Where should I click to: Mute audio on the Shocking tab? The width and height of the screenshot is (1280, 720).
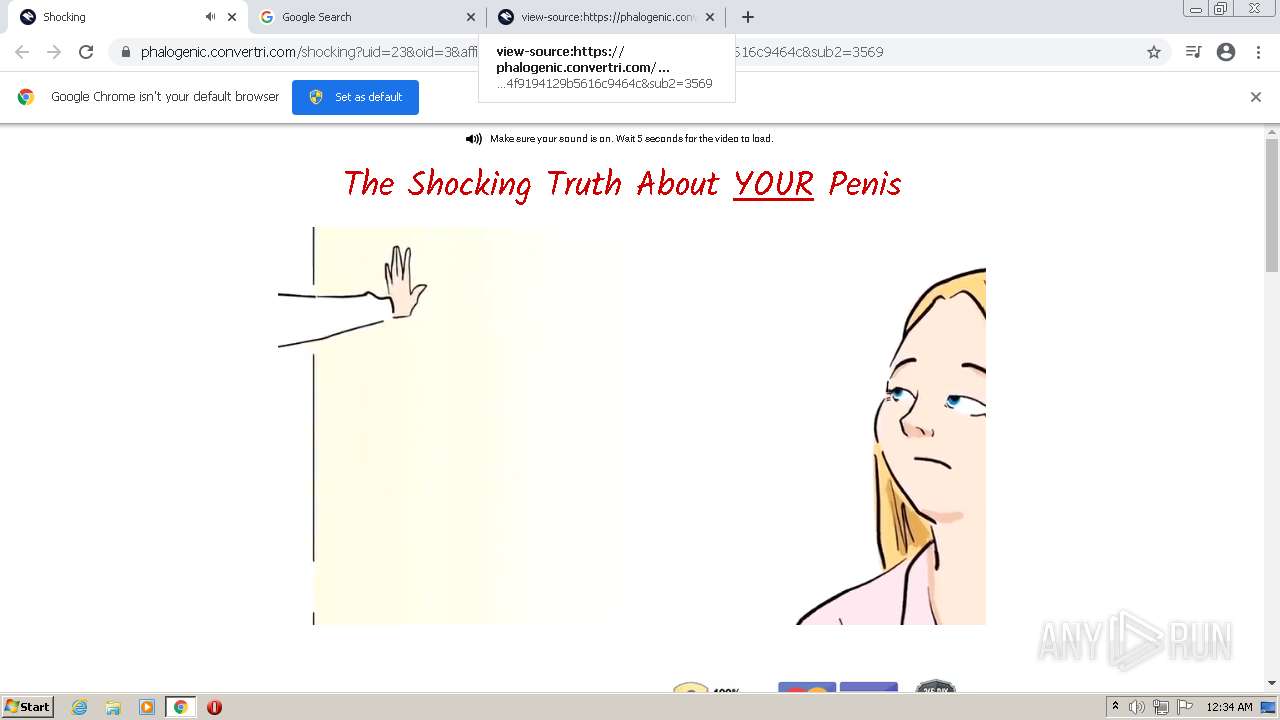pyautogui.click(x=210, y=17)
